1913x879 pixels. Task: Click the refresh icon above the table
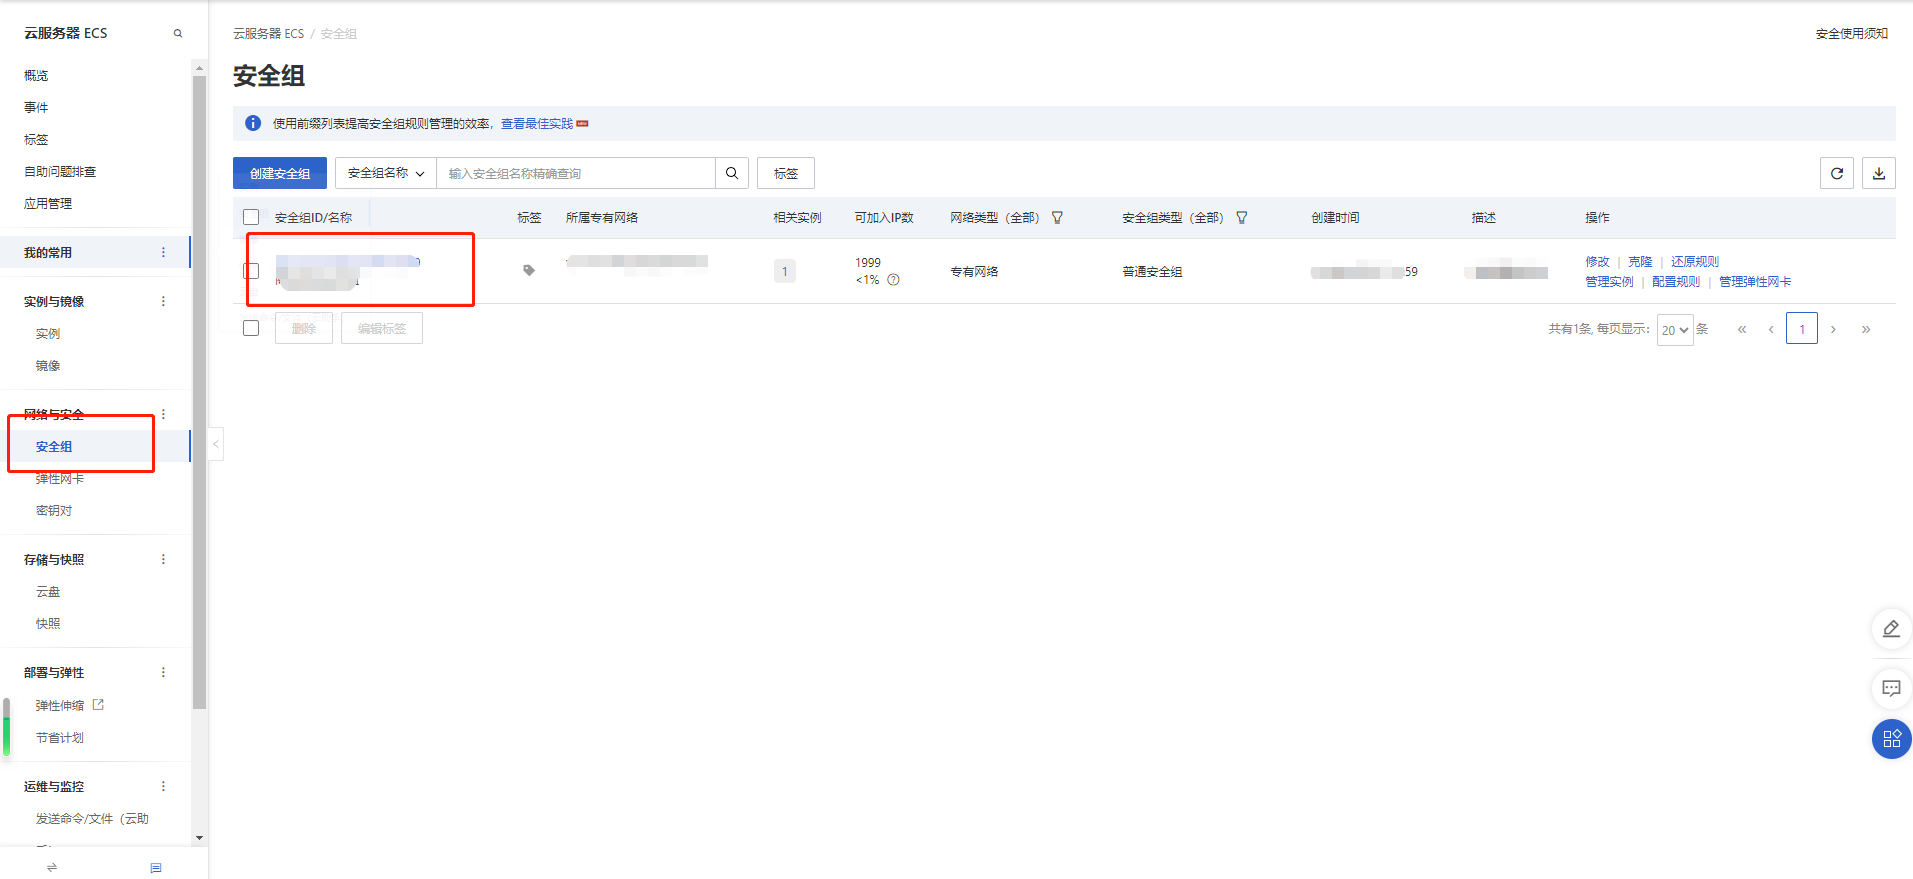pos(1836,173)
